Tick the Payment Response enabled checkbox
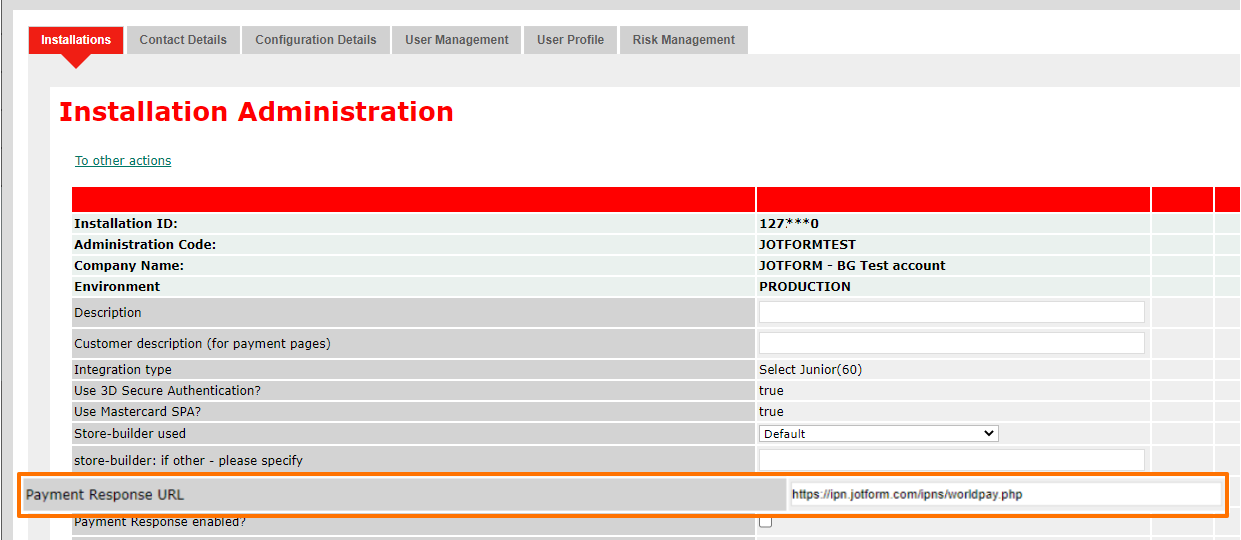This screenshot has height=540, width=1241. (x=766, y=522)
